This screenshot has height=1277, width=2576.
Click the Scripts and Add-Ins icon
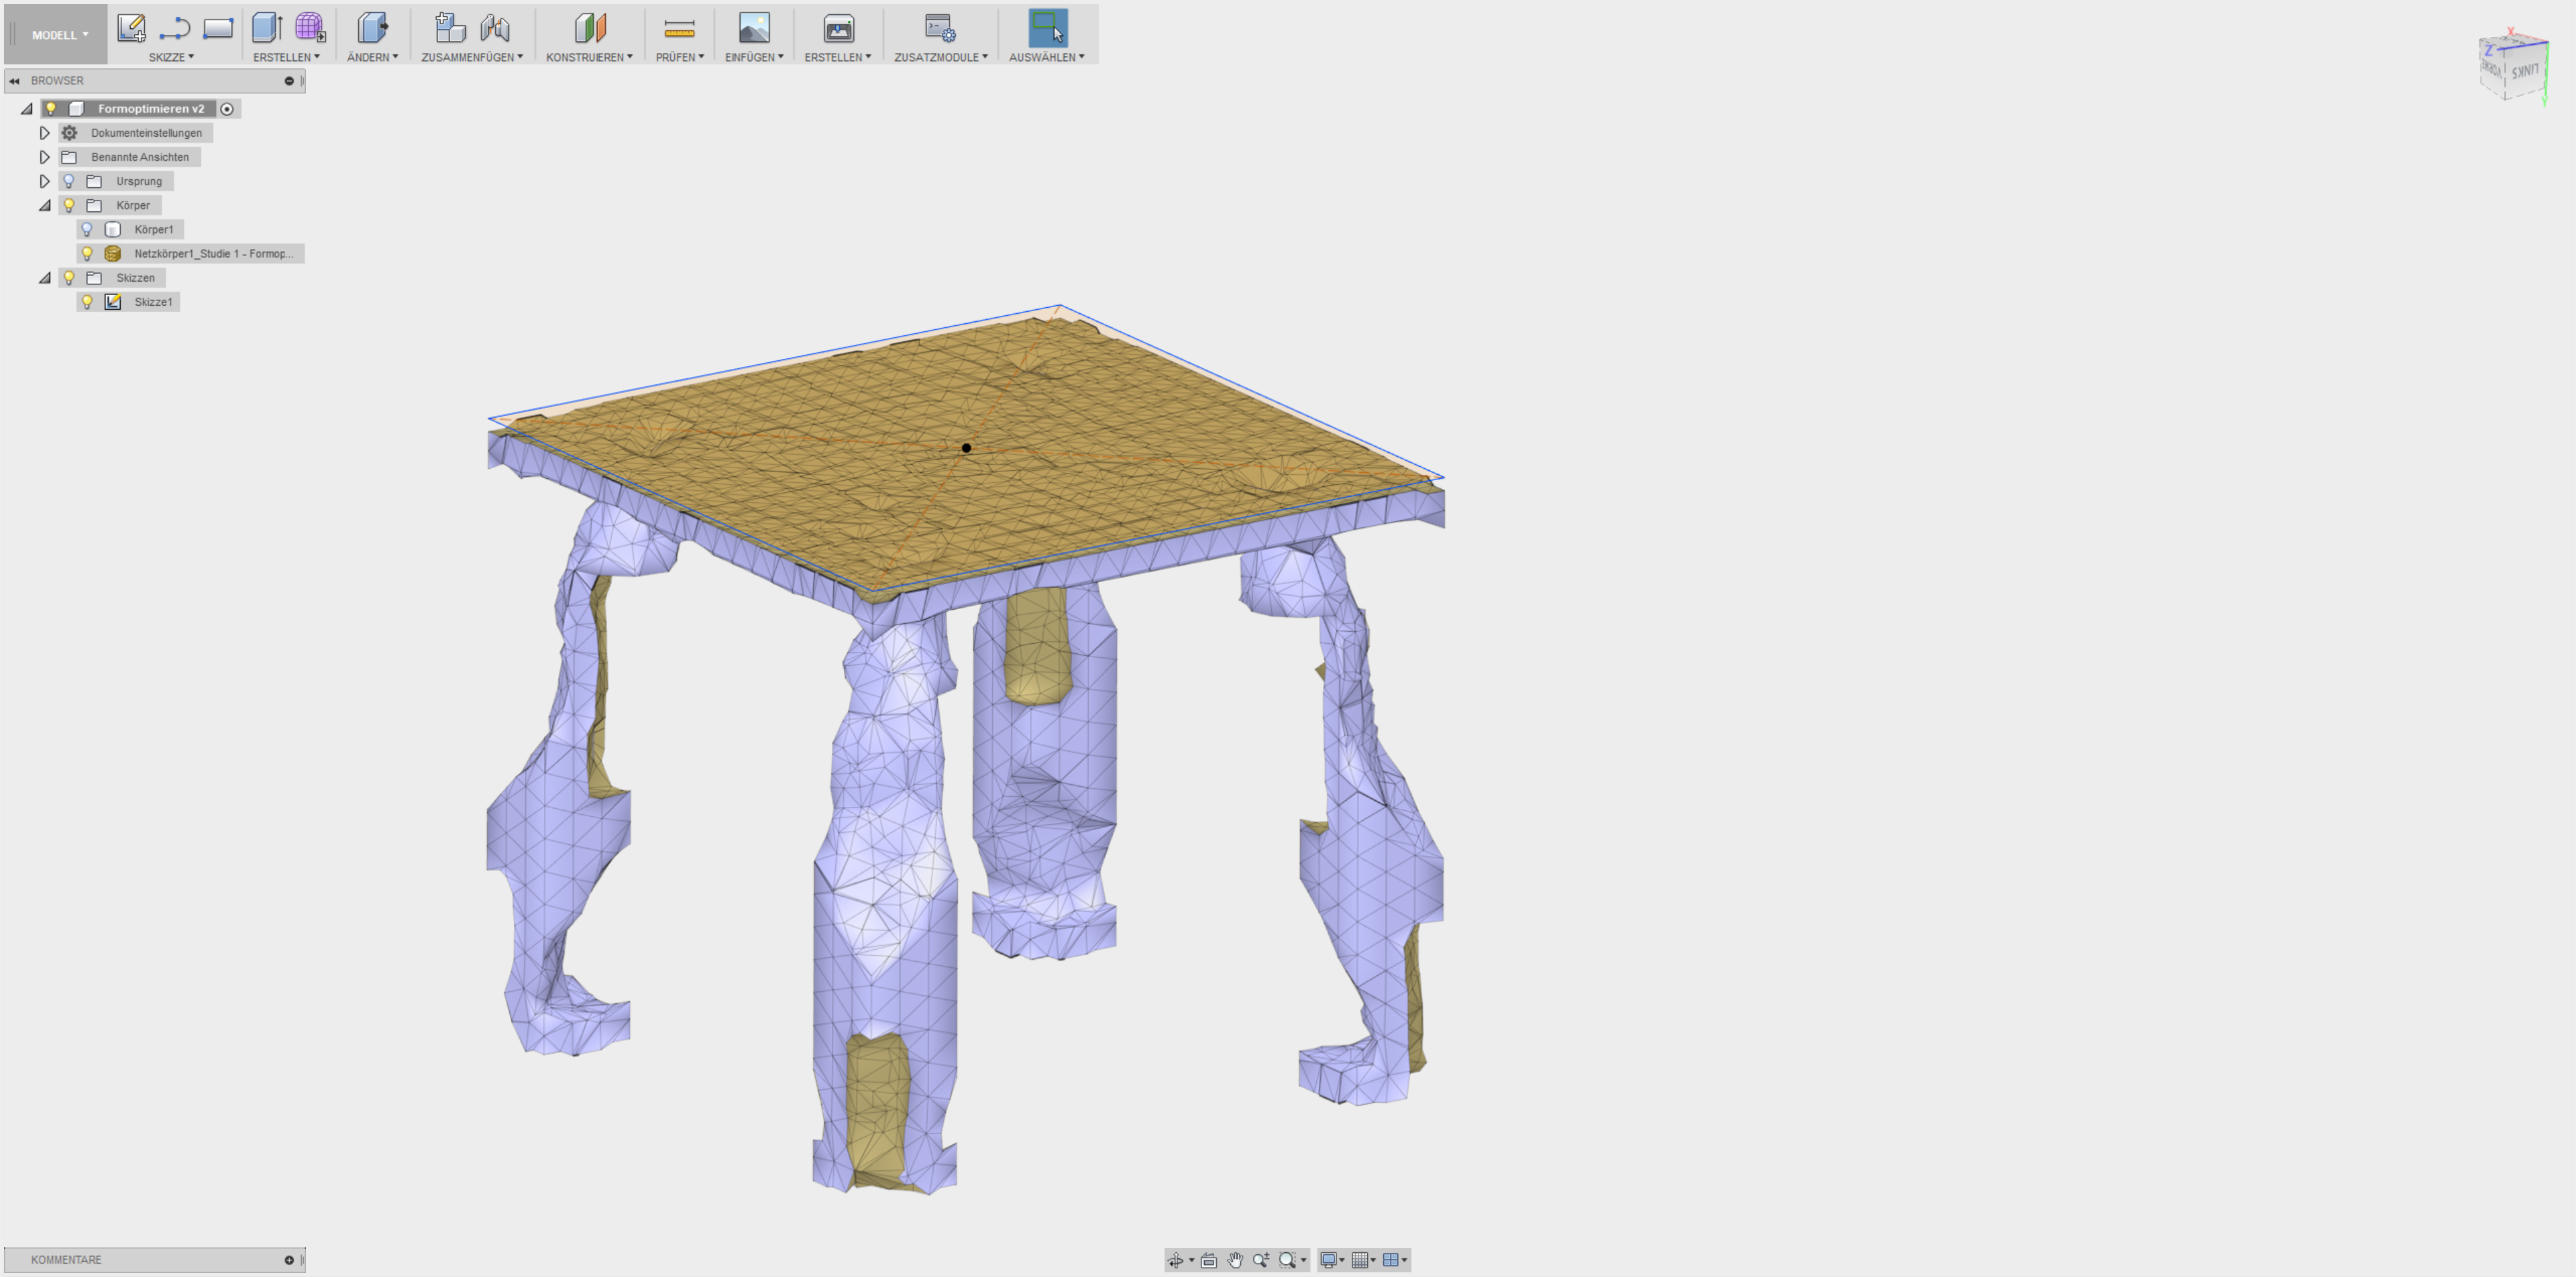tap(940, 27)
